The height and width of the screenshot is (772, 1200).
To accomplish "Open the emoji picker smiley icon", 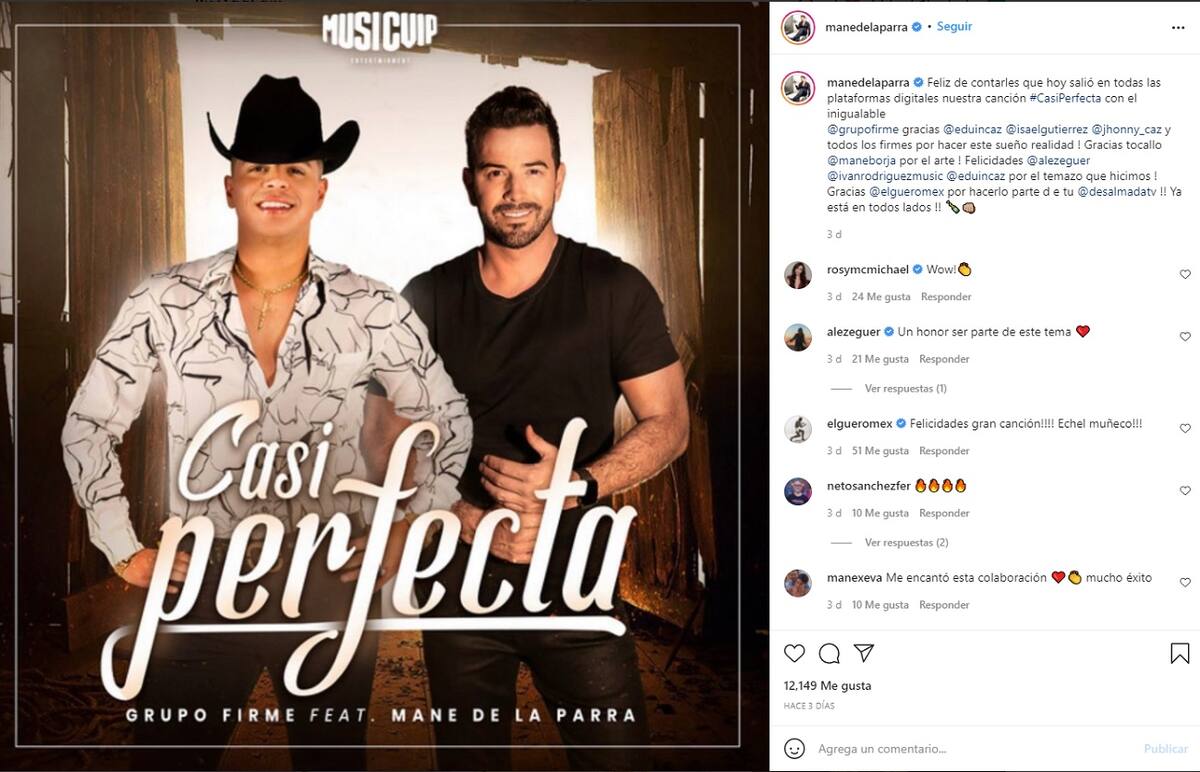I will 794,748.
